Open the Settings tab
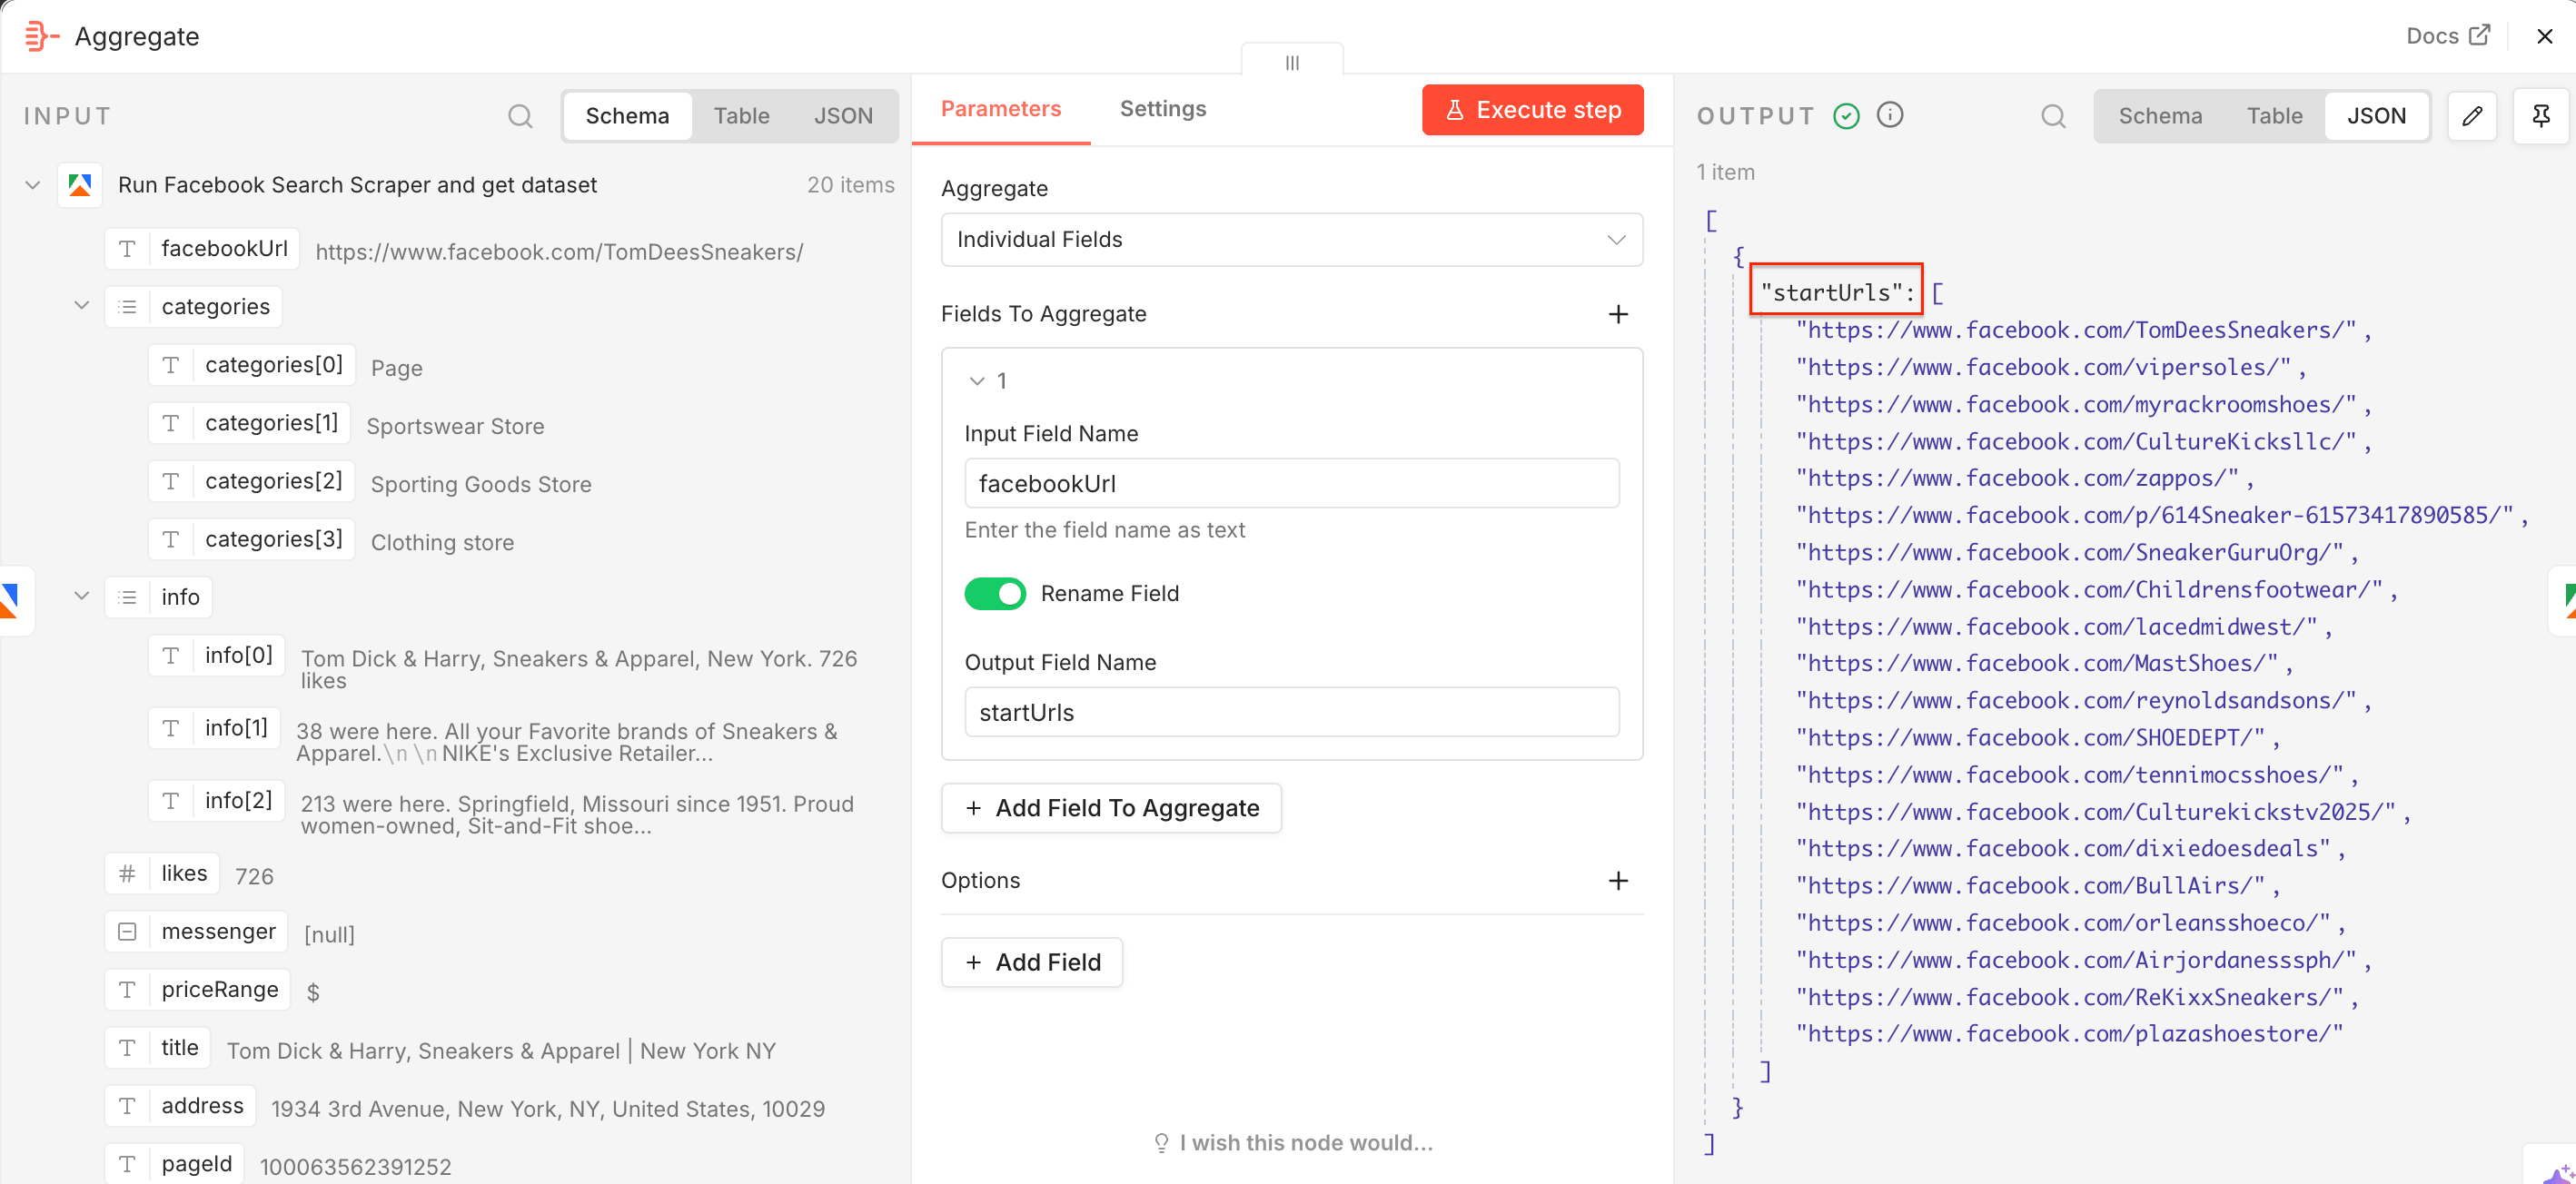This screenshot has height=1184, width=2576. [x=1162, y=109]
